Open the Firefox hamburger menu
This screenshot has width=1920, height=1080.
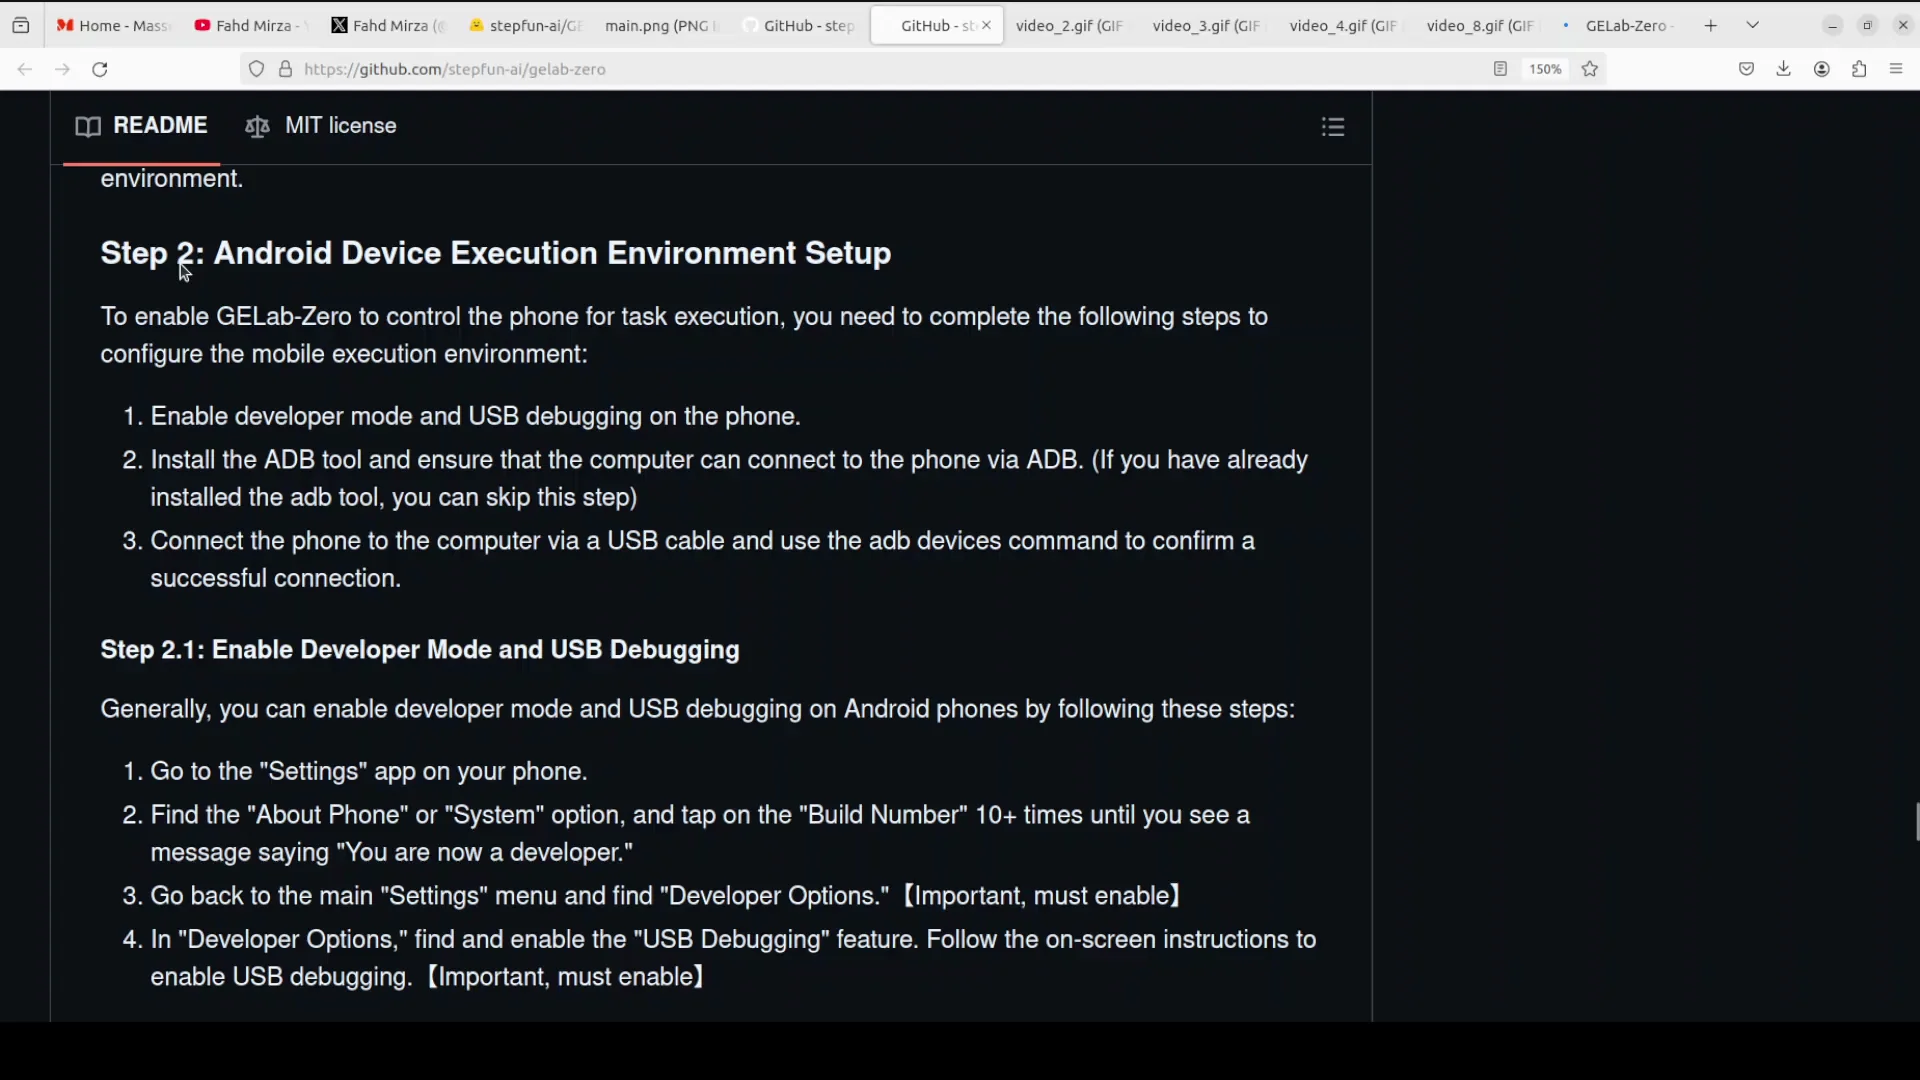pyautogui.click(x=1896, y=69)
